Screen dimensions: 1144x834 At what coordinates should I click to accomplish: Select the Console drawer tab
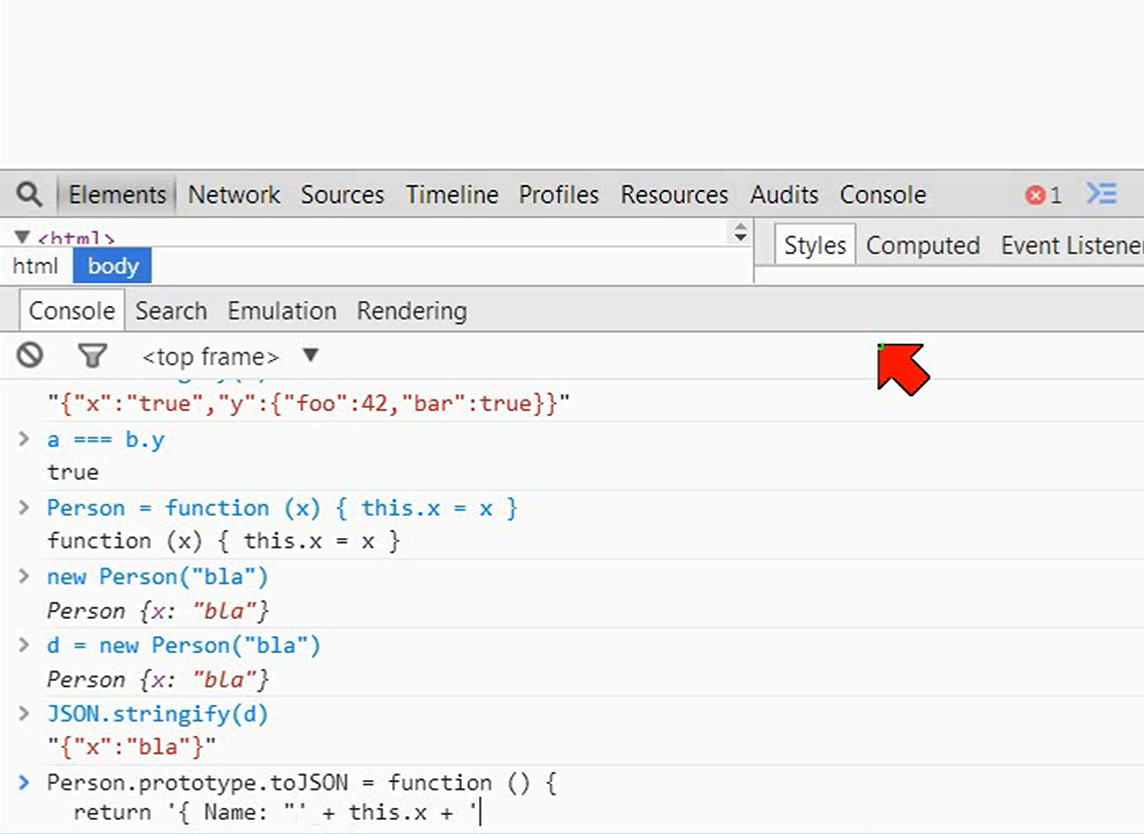[x=72, y=311]
